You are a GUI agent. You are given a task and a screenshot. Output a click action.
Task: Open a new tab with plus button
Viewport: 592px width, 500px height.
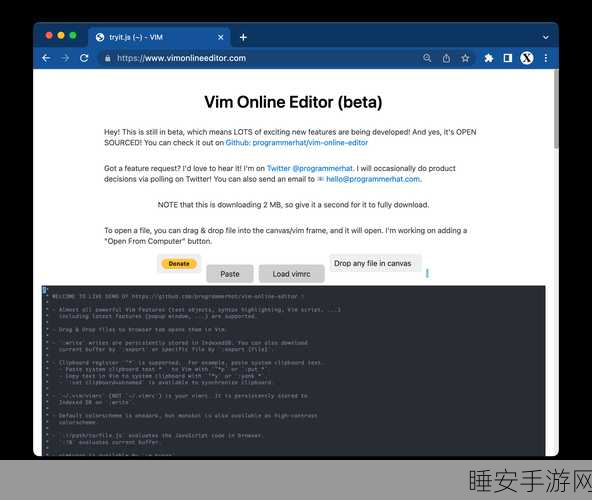pyautogui.click(x=243, y=37)
